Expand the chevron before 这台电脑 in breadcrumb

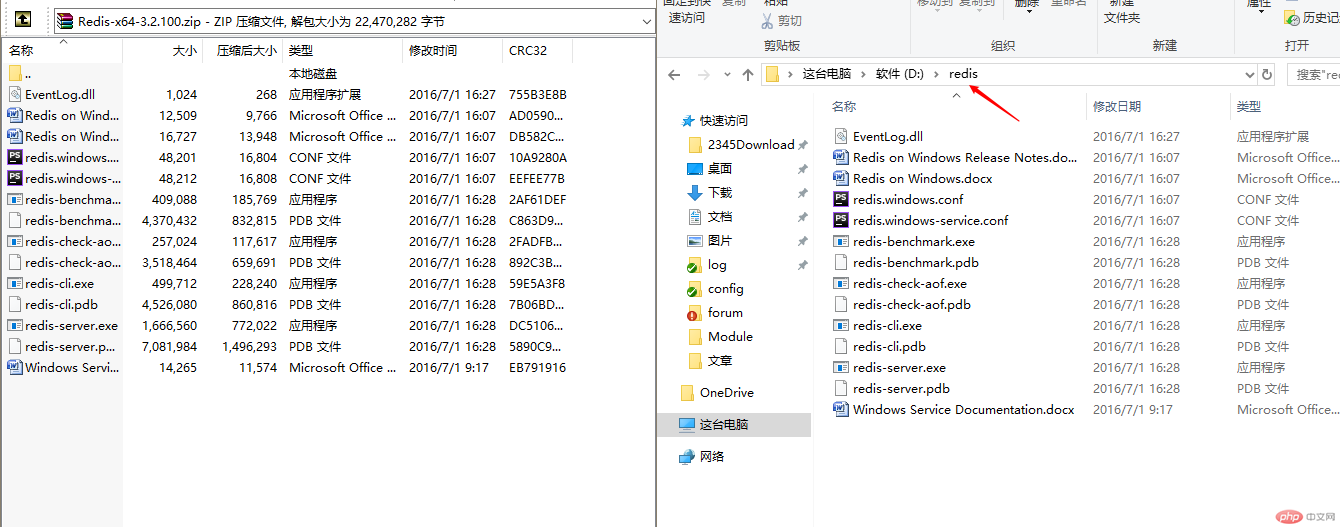(790, 74)
